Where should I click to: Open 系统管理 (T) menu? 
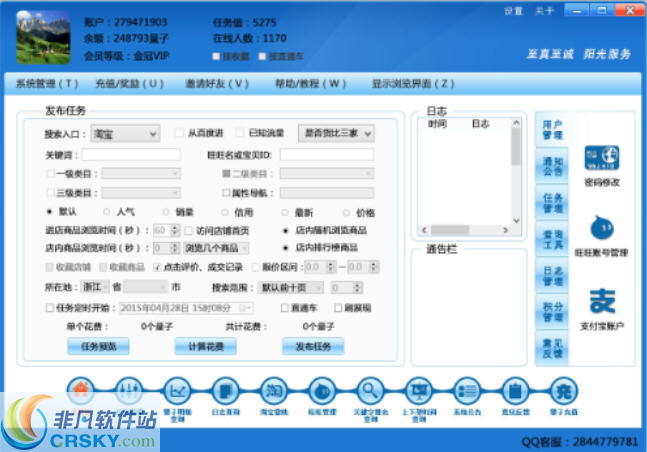[x=47, y=84]
